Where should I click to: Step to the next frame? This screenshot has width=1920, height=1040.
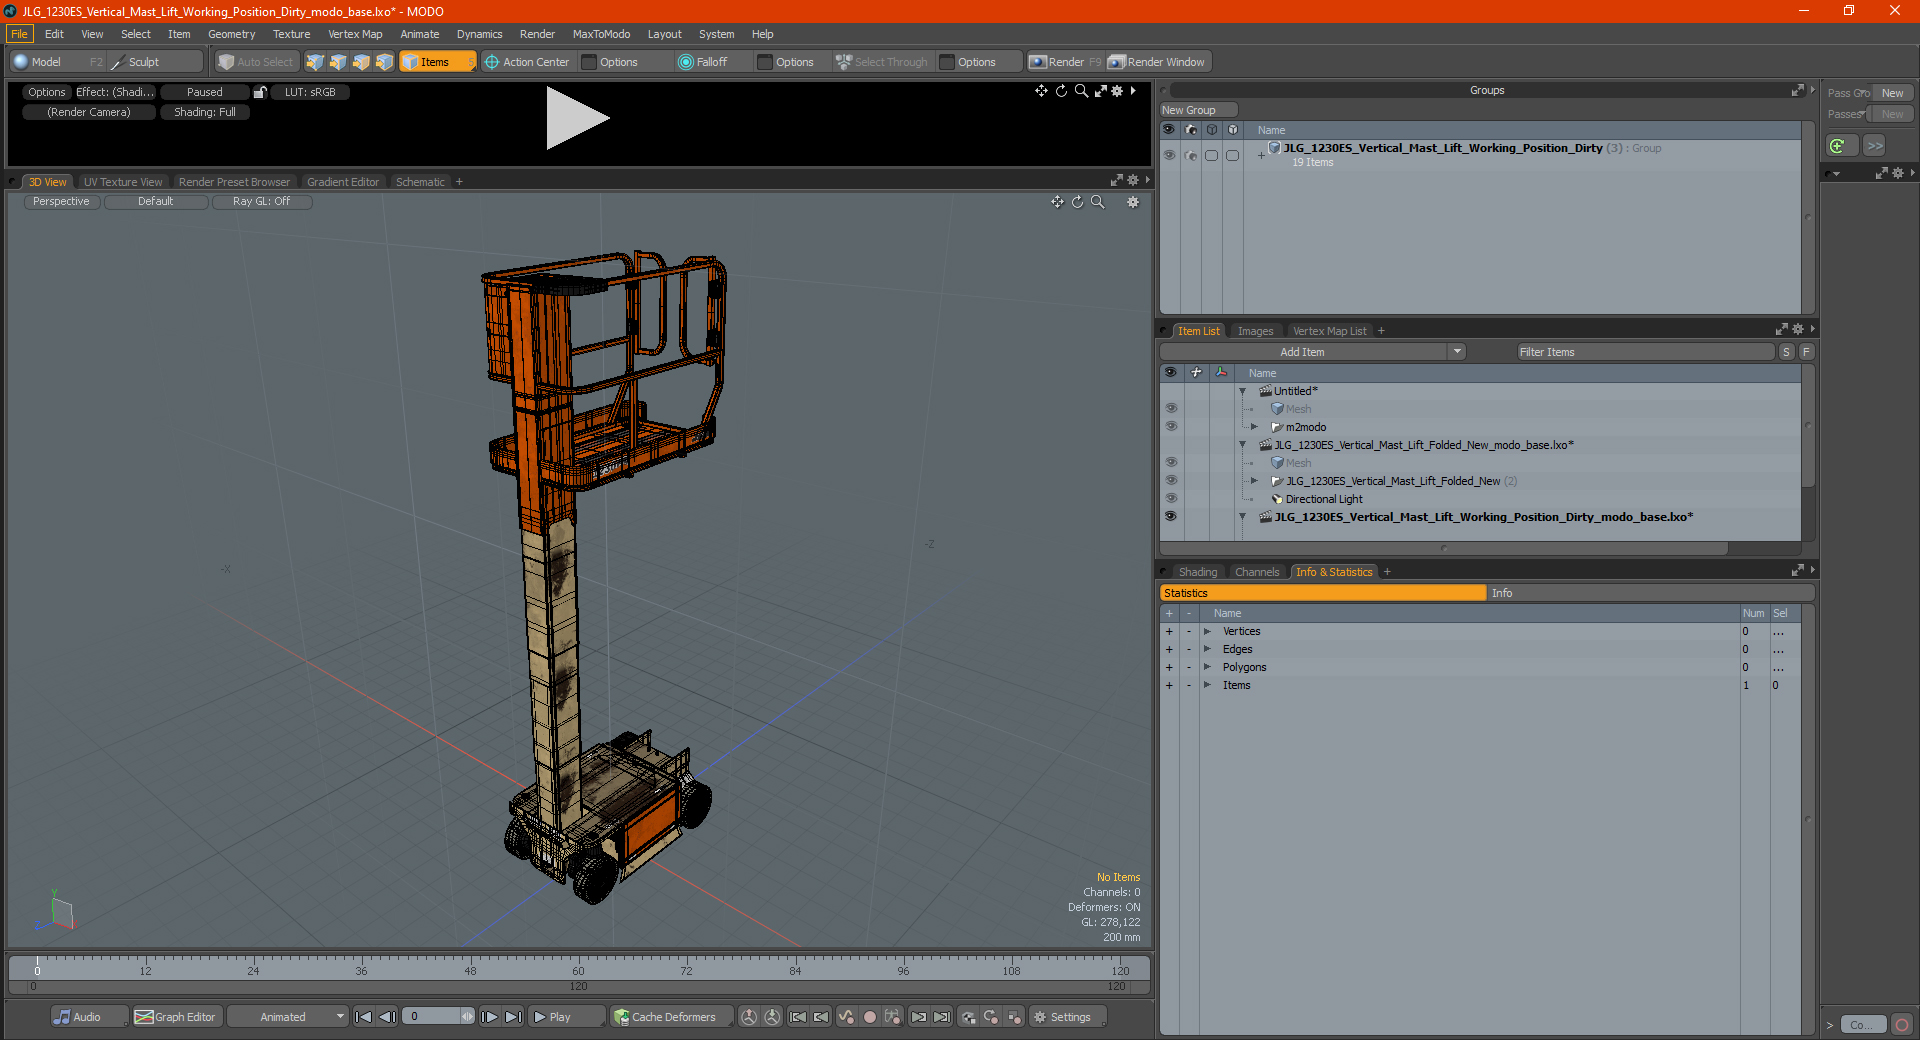pos(489,1017)
